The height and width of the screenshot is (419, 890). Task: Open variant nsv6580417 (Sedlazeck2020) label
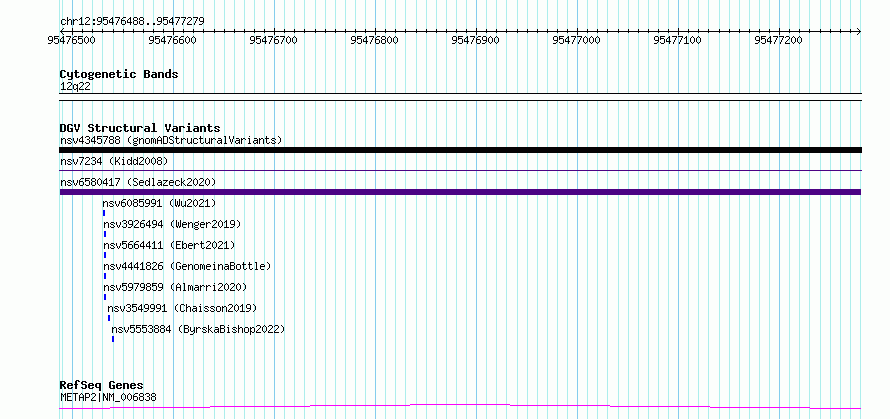[x=138, y=182]
